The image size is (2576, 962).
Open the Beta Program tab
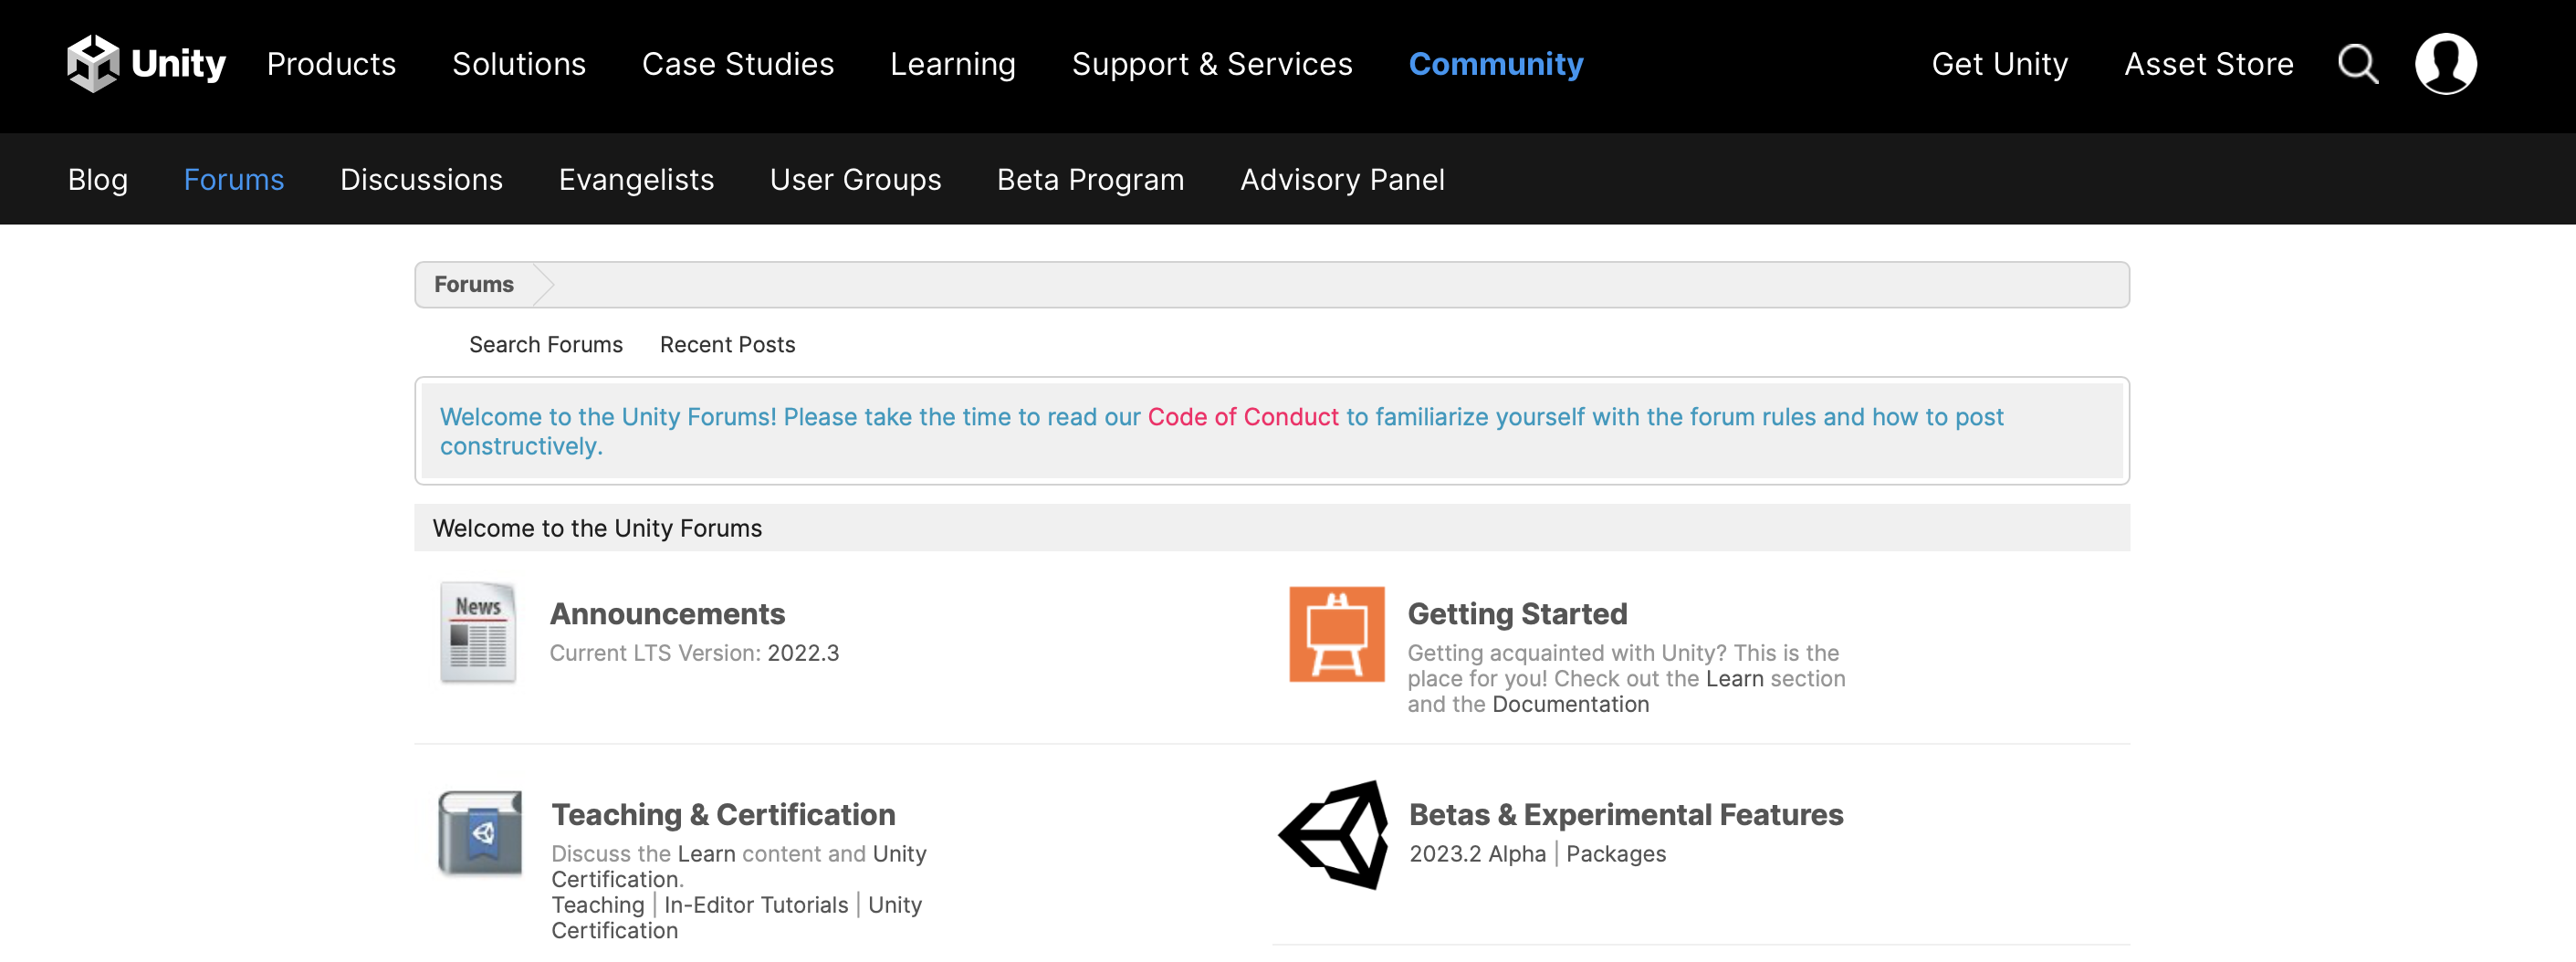pyautogui.click(x=1090, y=179)
